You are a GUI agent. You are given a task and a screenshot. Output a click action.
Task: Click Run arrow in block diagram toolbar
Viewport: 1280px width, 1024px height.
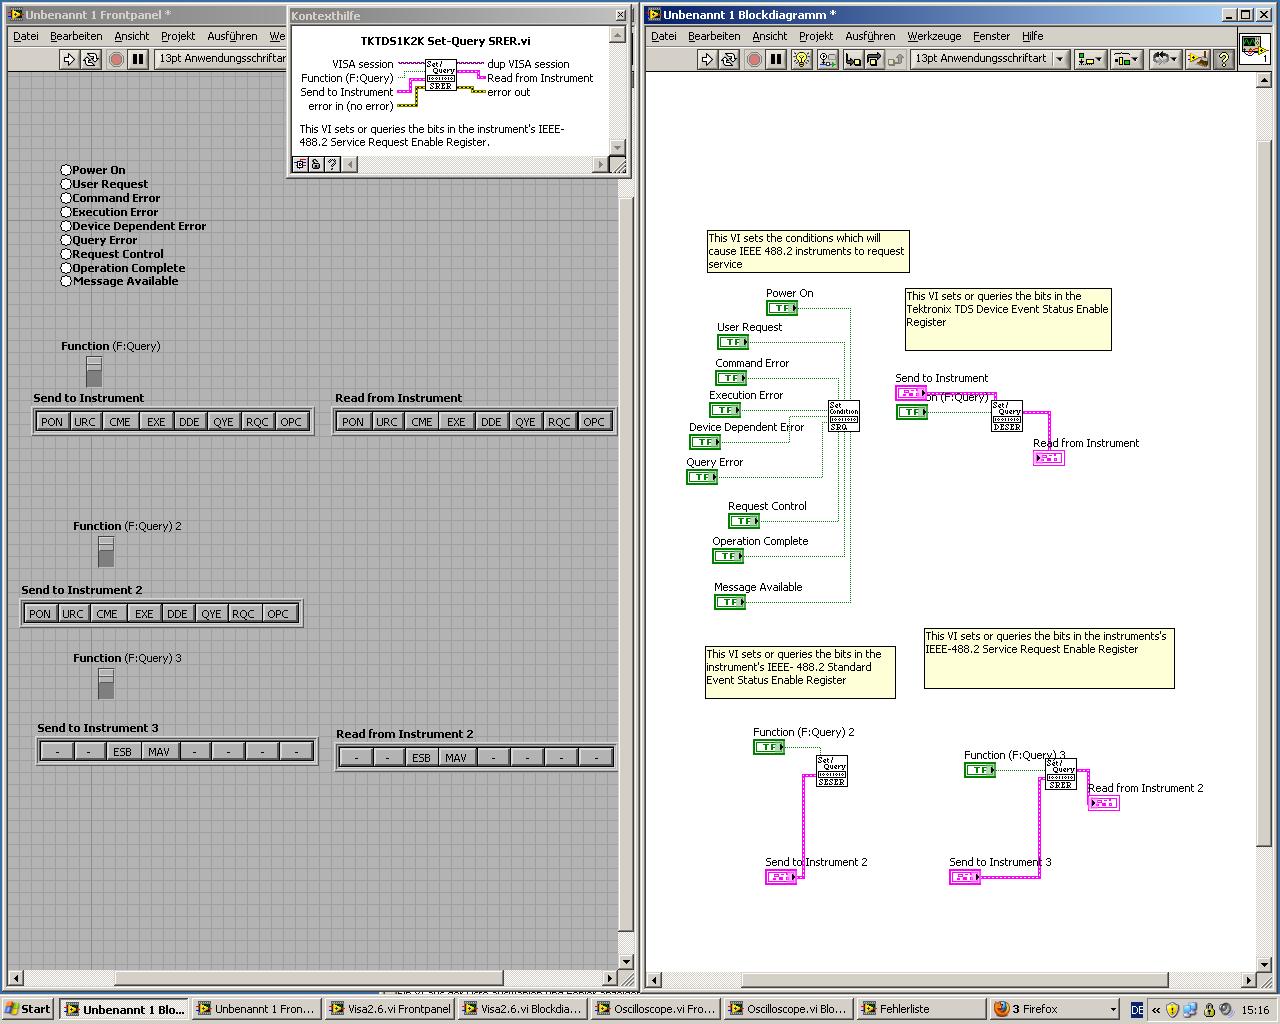coord(707,59)
